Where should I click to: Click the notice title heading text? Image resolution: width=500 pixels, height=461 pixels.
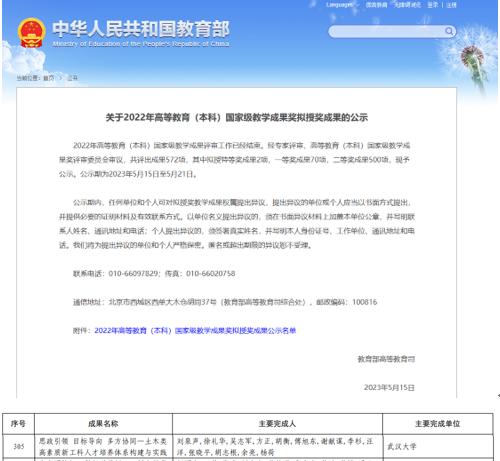237,117
